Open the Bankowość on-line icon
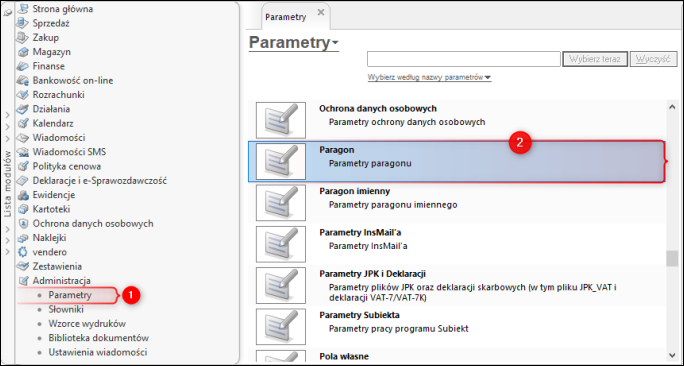Viewport: 684px width, 366px height. (22, 80)
